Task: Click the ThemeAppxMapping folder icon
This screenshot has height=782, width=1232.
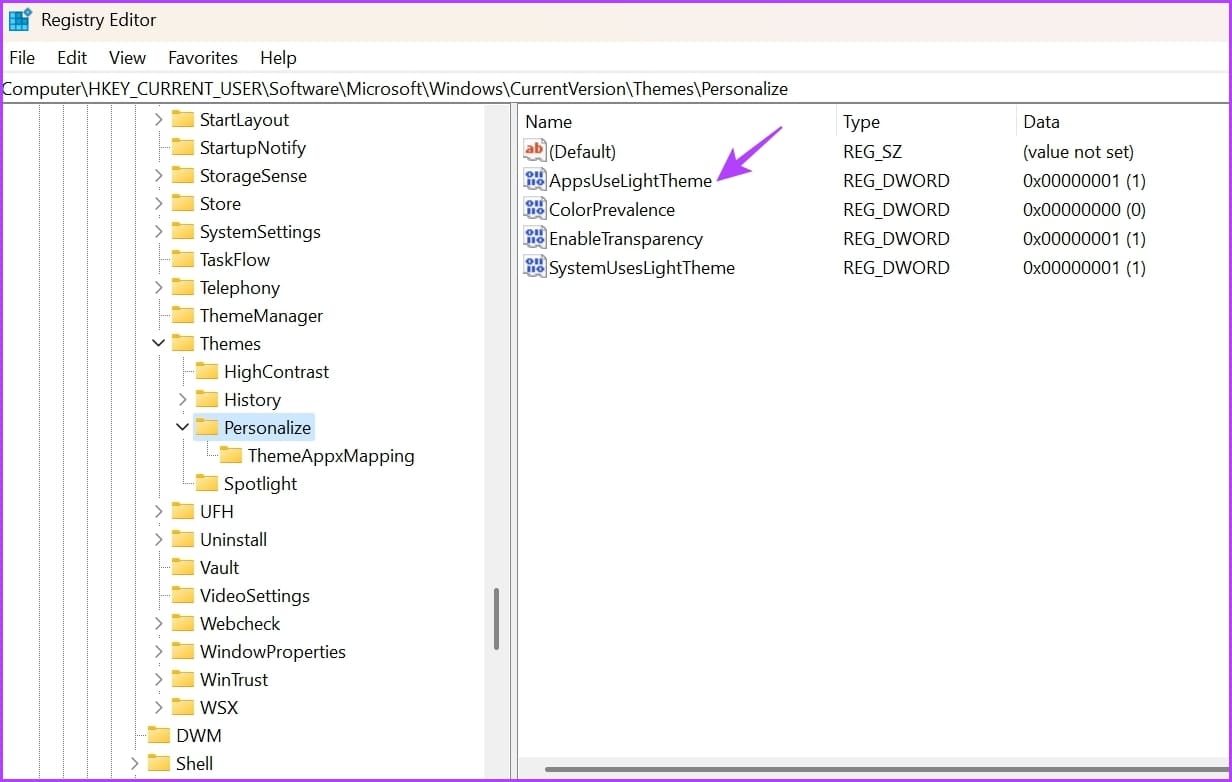Action: click(x=231, y=455)
